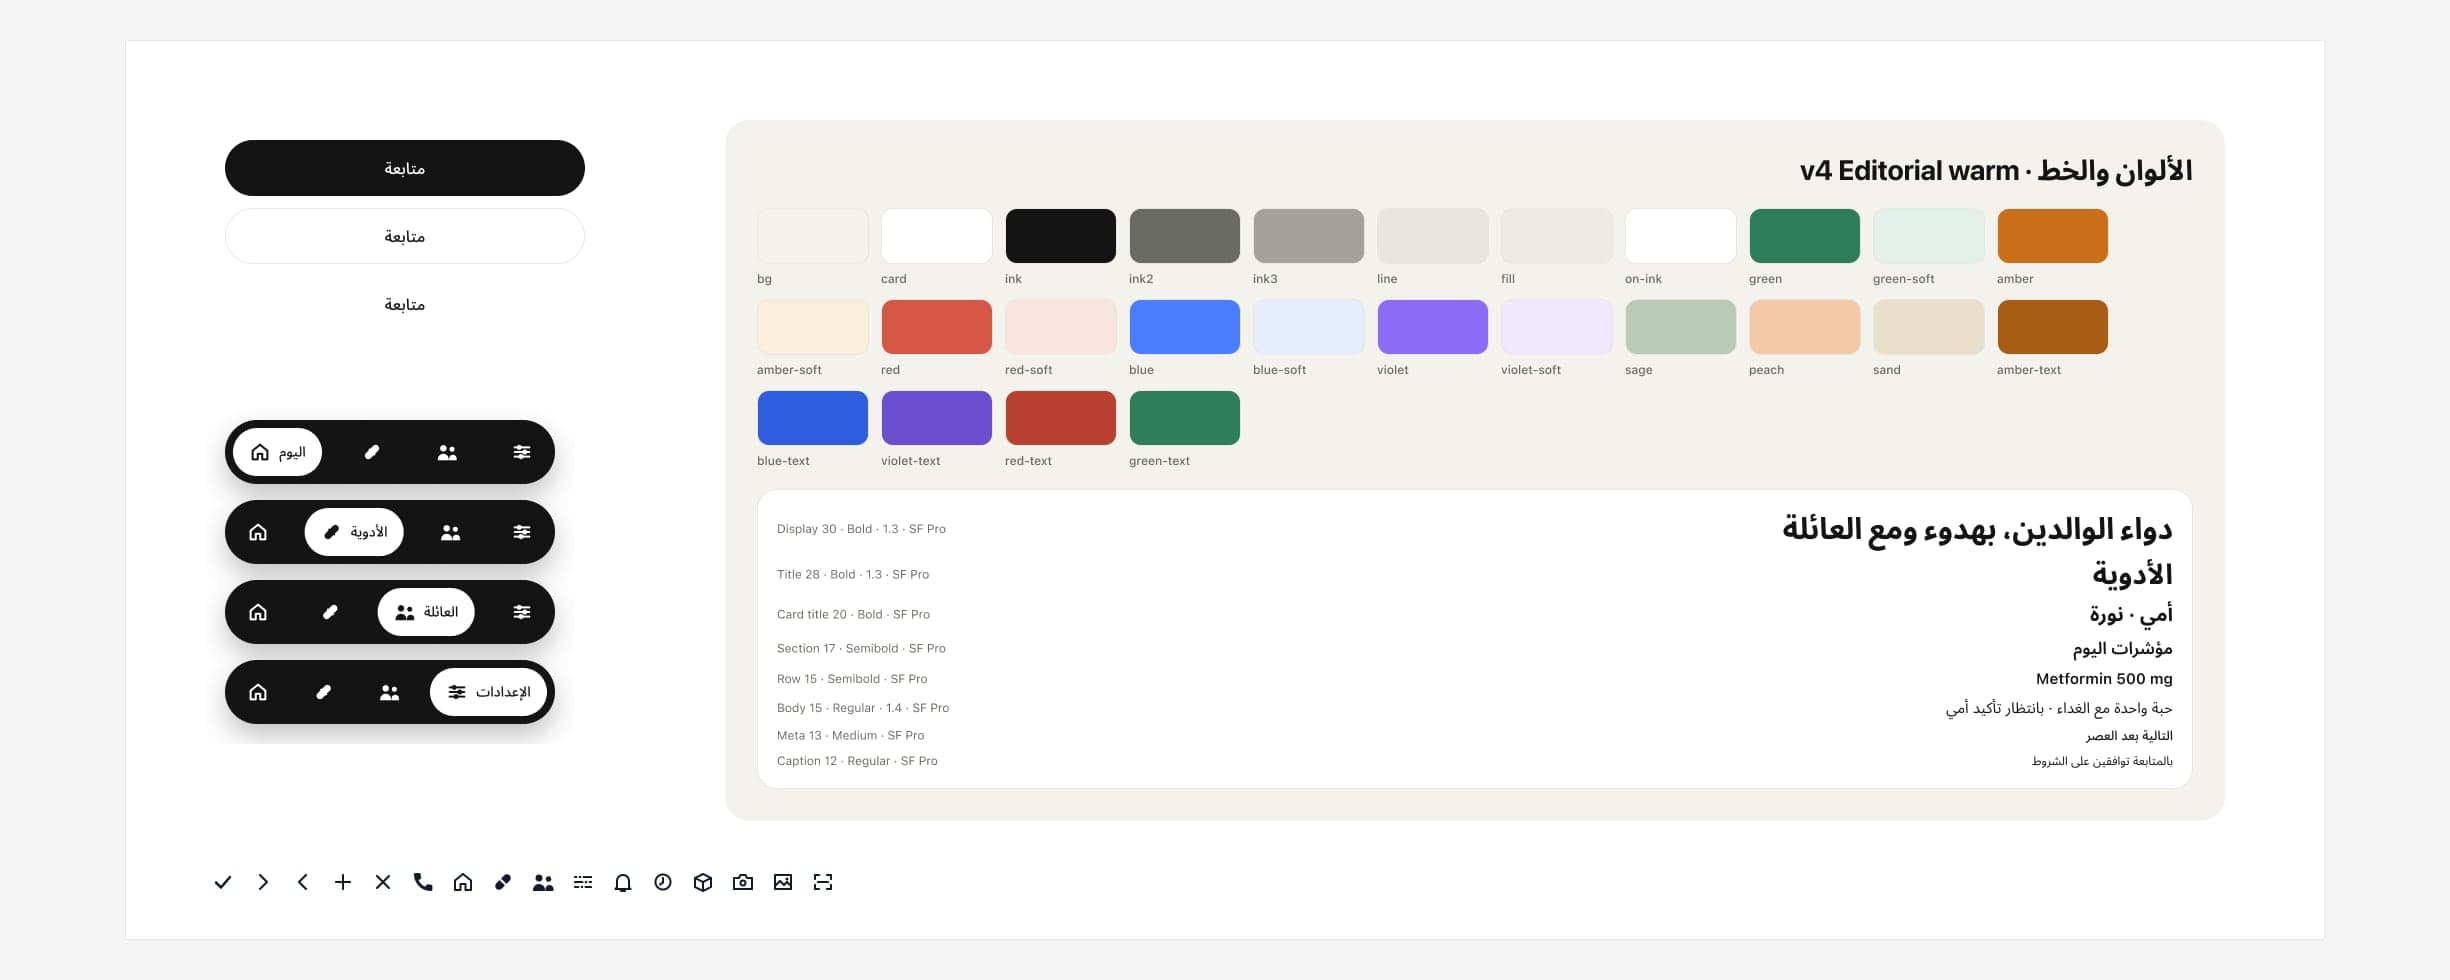The height and width of the screenshot is (980, 2450).
Task: Click the 'Card title 20 · Bold · SF Pro' label
Action: (x=853, y=614)
